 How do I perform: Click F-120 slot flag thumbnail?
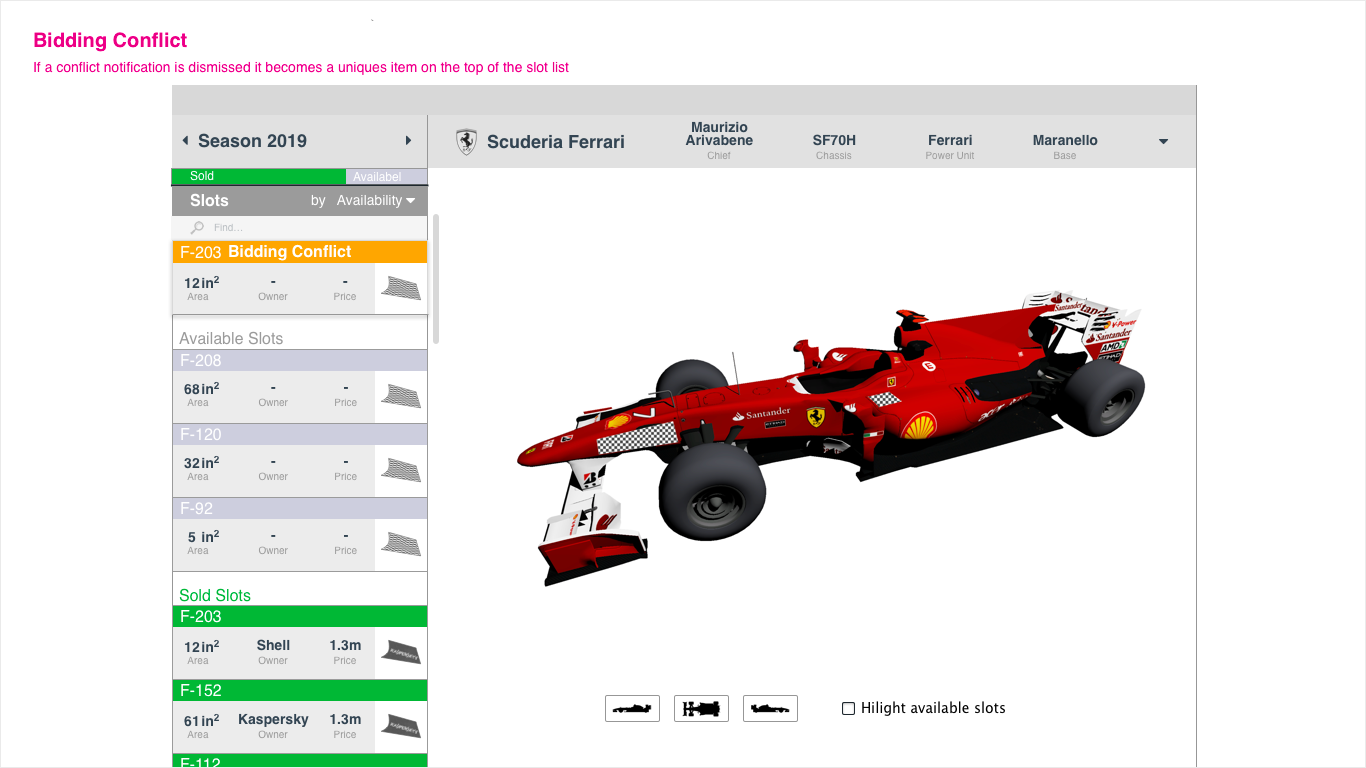[x=401, y=470]
